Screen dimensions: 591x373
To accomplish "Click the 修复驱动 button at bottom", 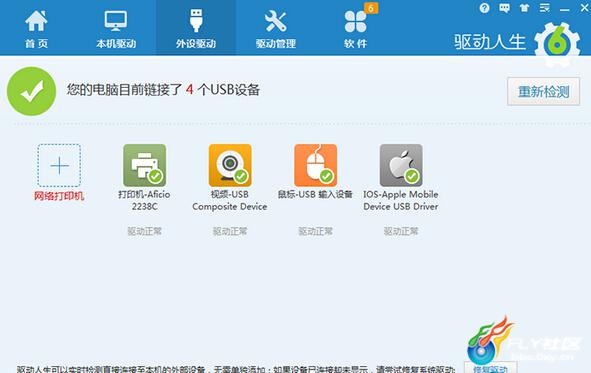I will pyautogui.click(x=490, y=368).
